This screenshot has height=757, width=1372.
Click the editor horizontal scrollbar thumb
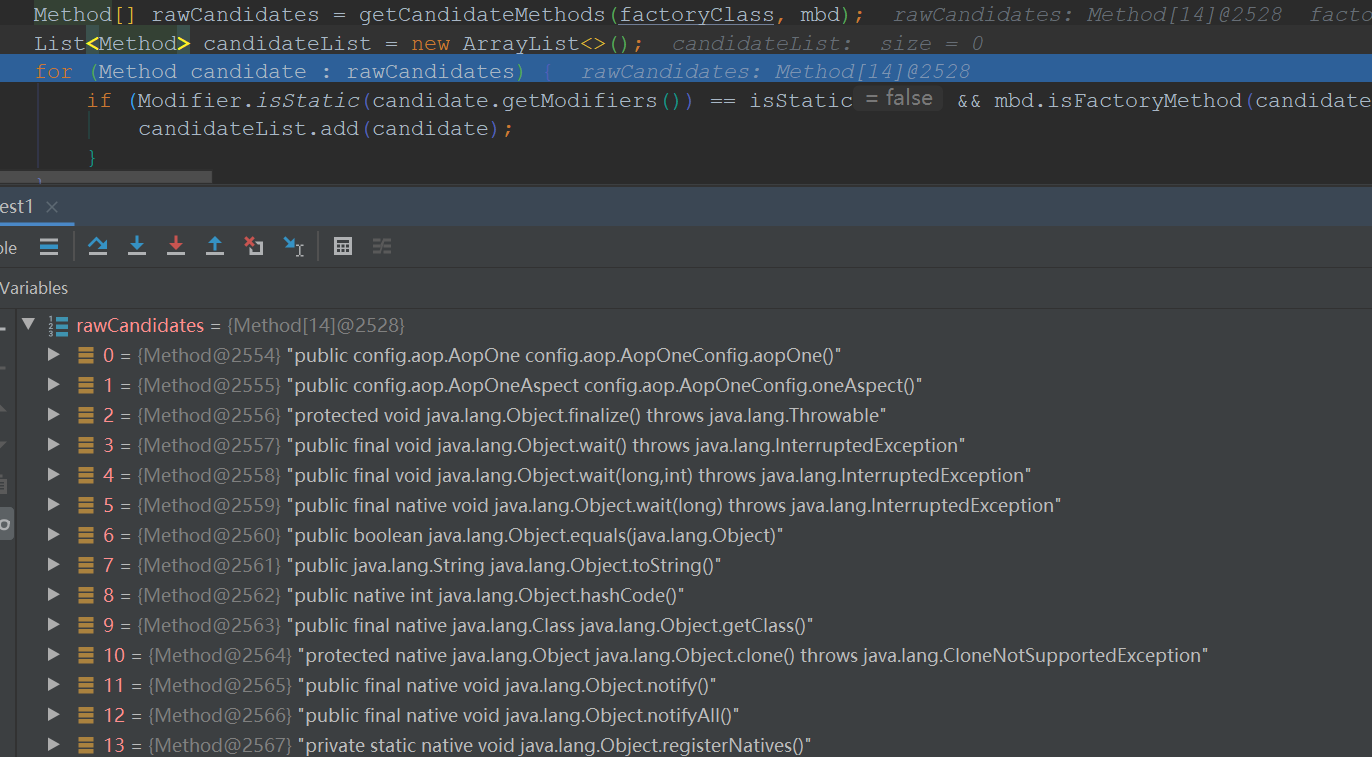click(x=106, y=177)
